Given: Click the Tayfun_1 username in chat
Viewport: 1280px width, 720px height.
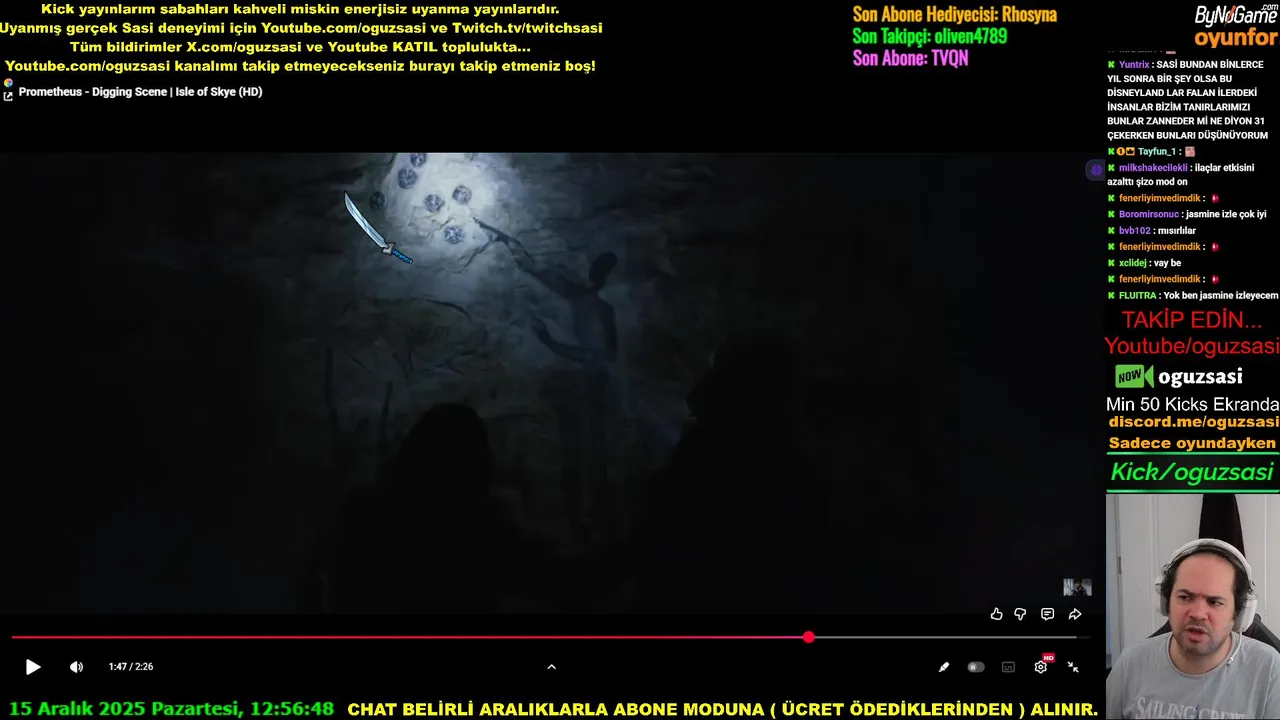Looking at the screenshot, I should click(x=1156, y=152).
